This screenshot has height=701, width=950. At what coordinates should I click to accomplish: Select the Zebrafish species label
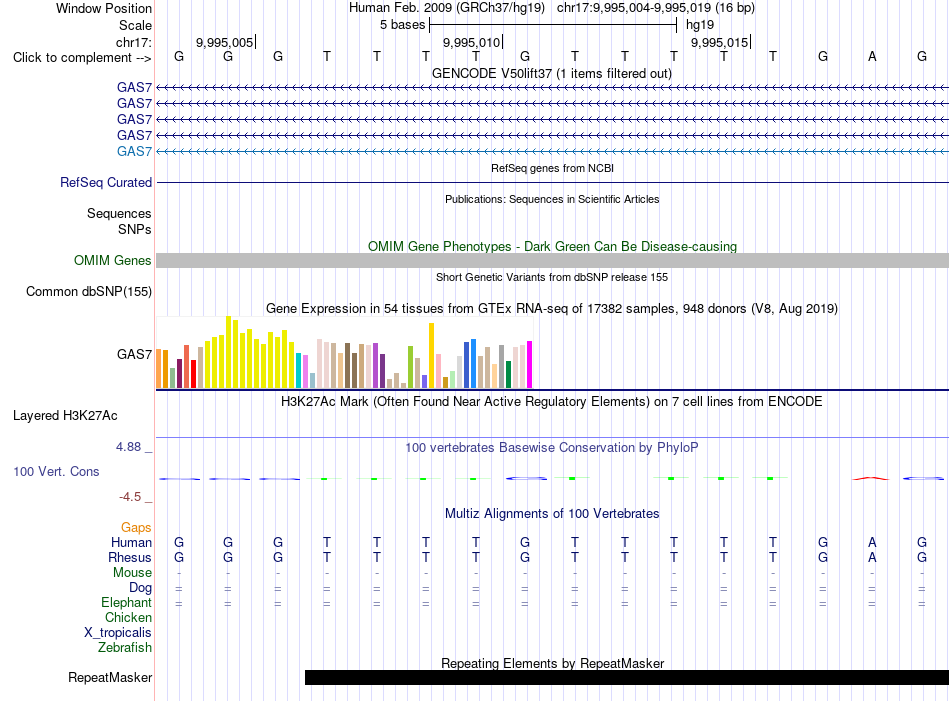point(125,648)
